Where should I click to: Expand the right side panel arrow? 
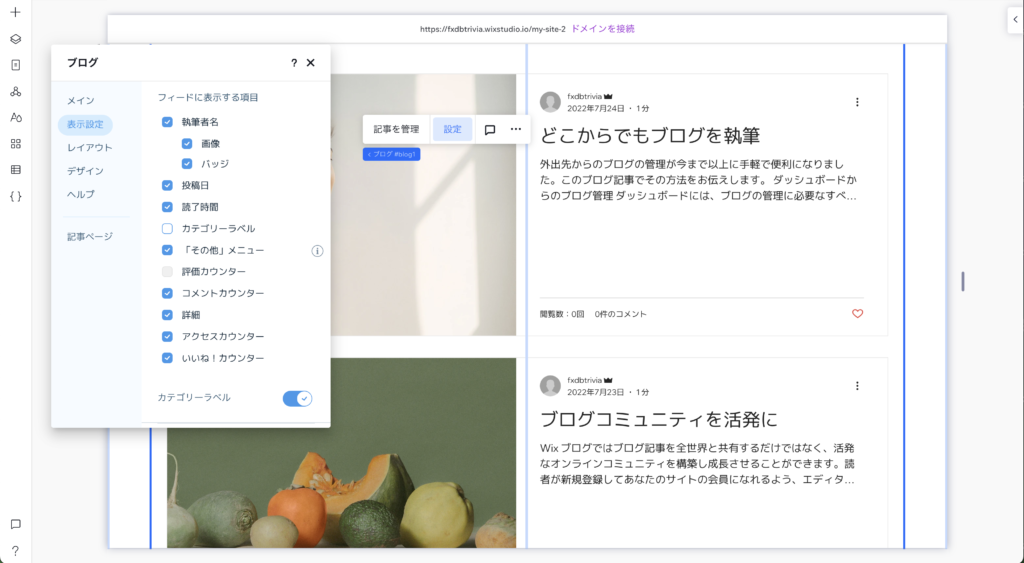(x=1016, y=20)
